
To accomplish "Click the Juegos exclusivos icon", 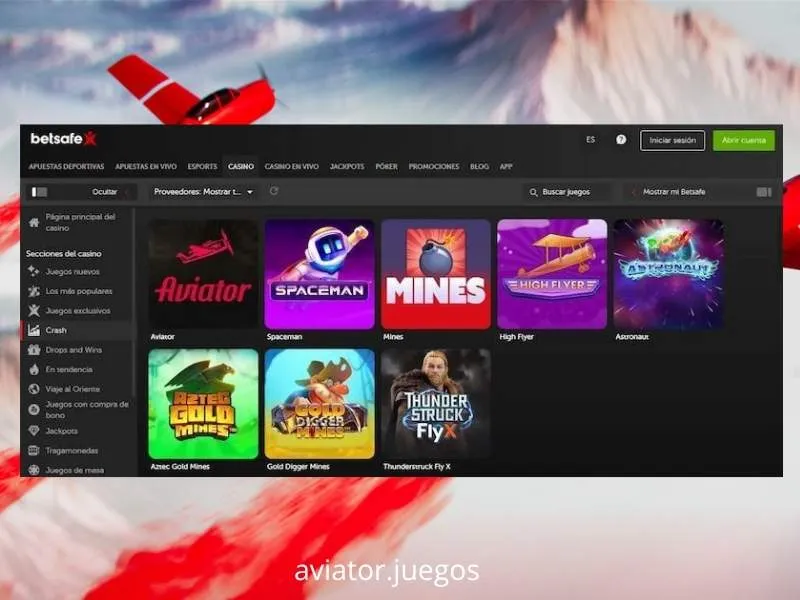I will [x=34, y=310].
